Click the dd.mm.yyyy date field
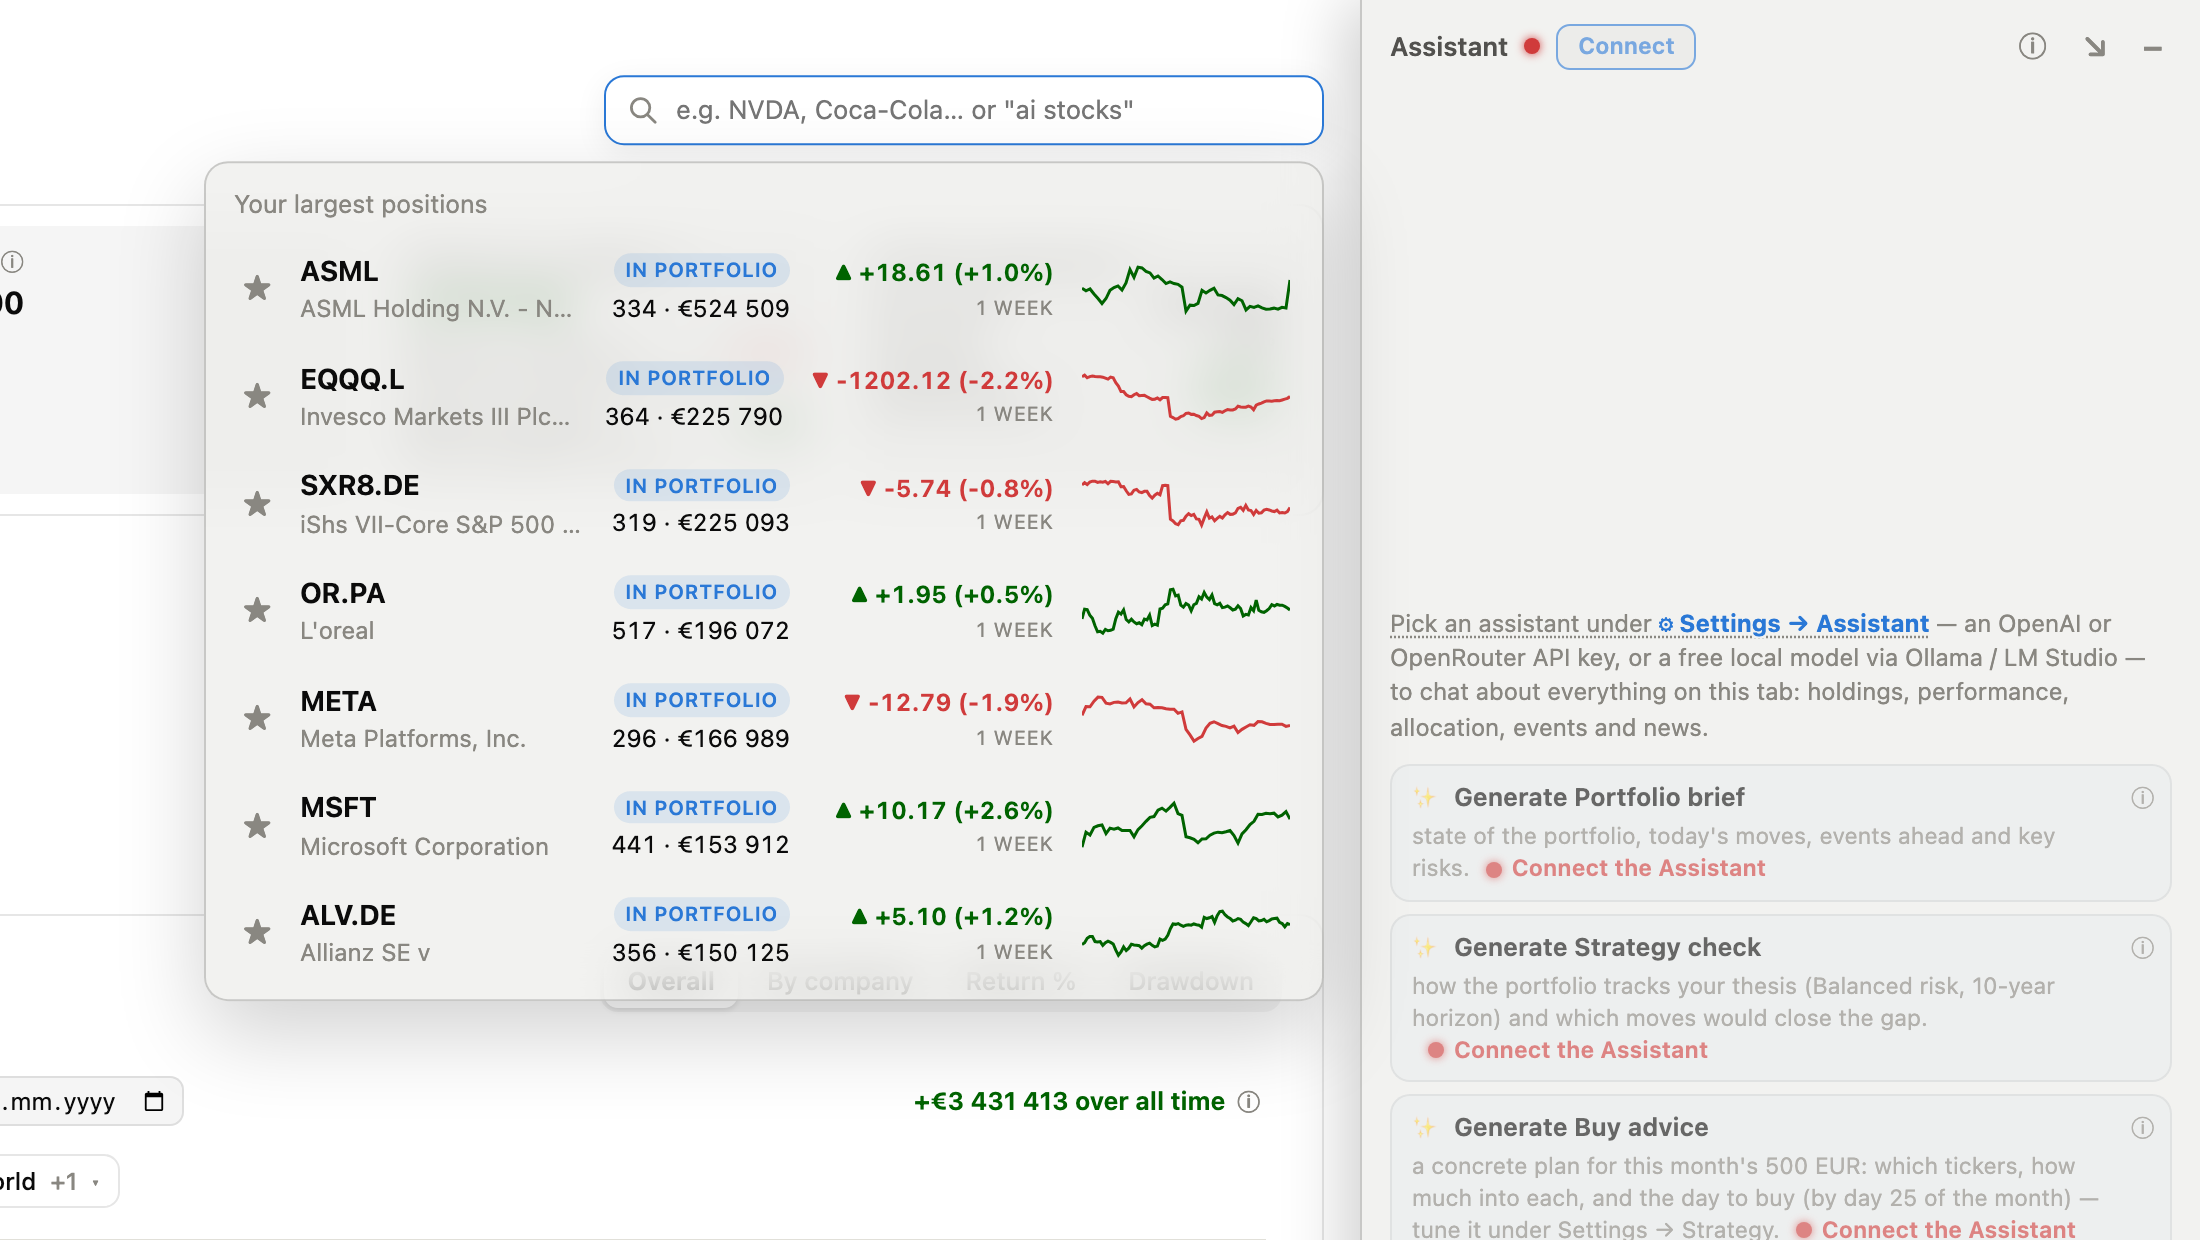 90,1101
